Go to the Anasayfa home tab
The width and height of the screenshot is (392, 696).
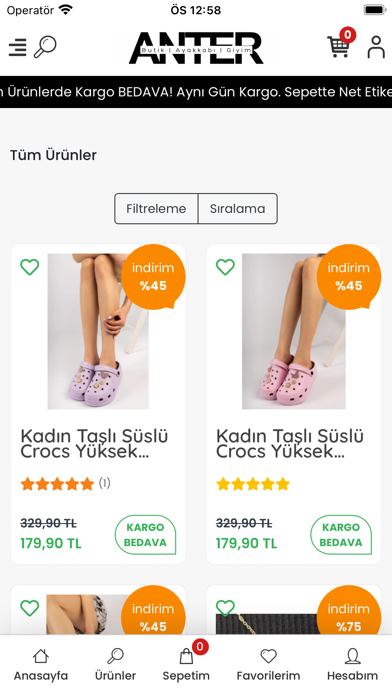[41, 665]
